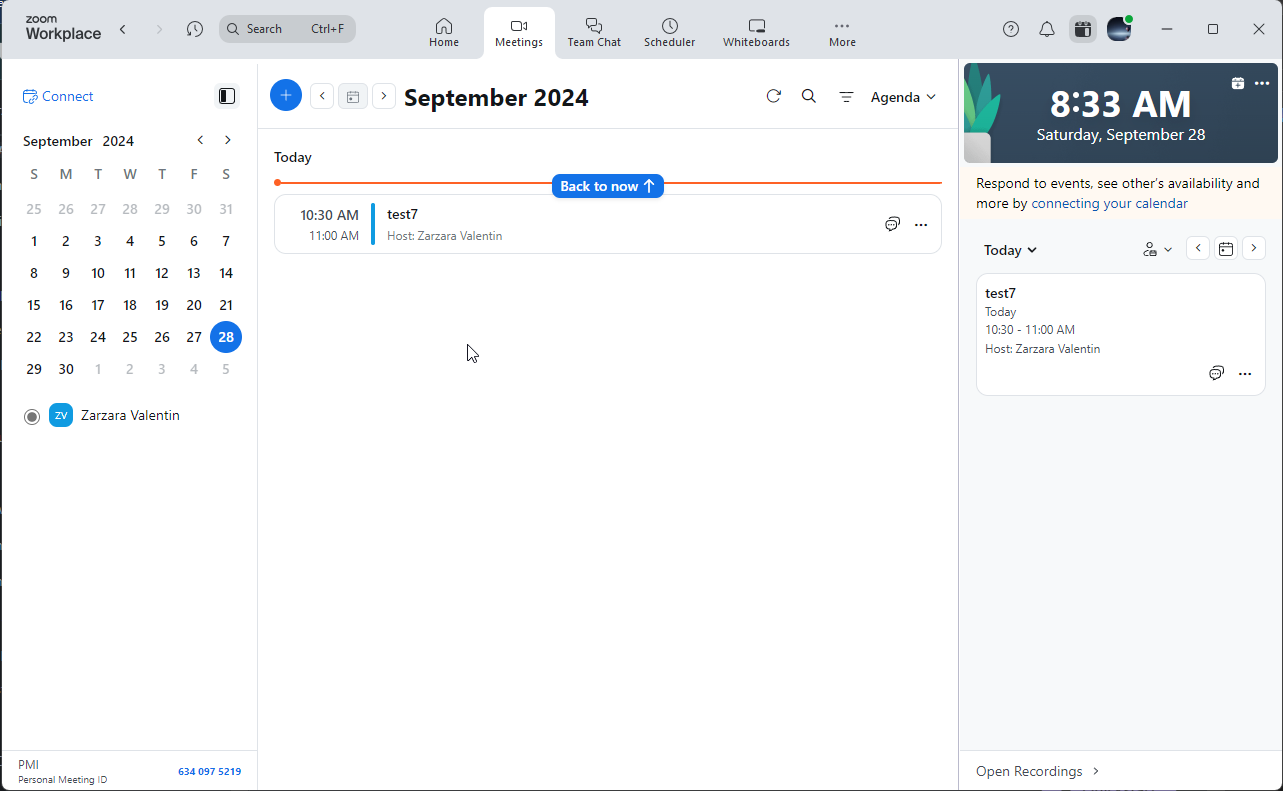Open the help question mark icon
The width and height of the screenshot is (1283, 791).
[1011, 29]
